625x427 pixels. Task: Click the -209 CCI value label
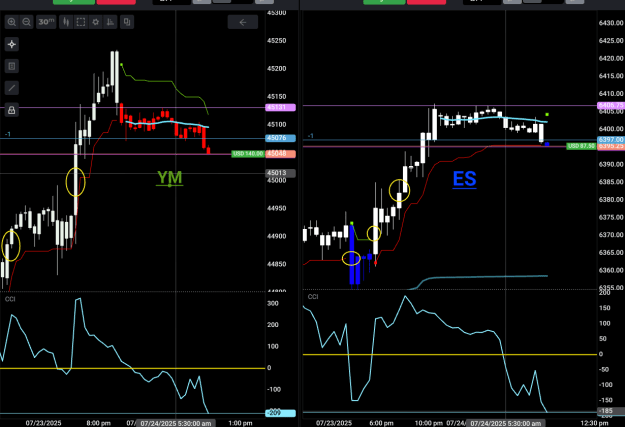281,413
